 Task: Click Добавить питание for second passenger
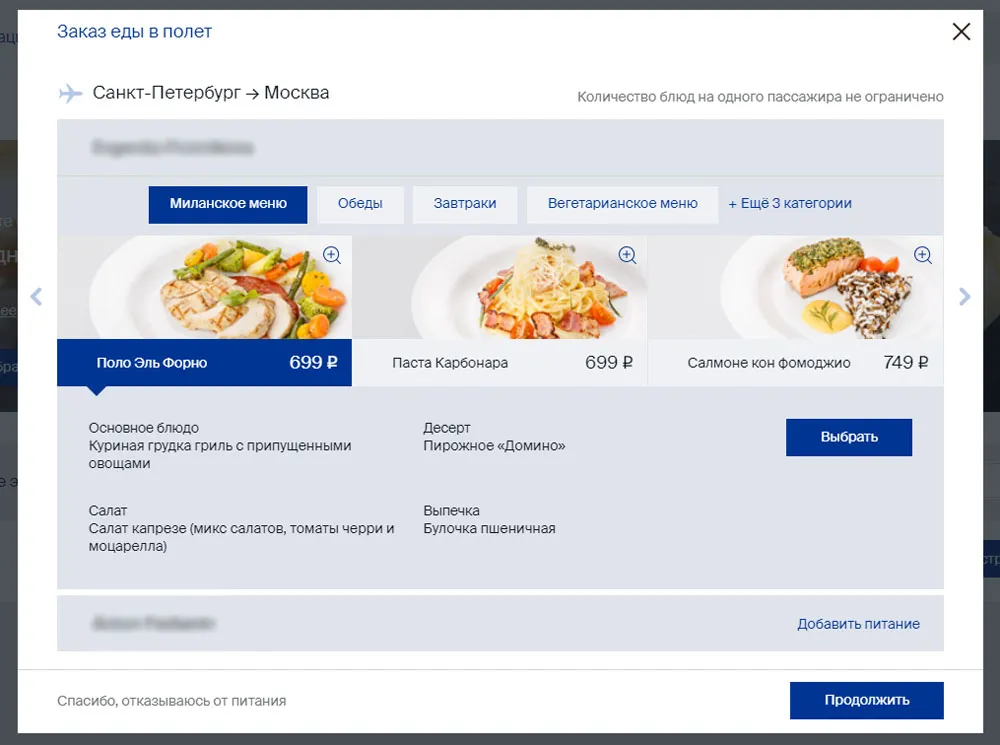pos(858,624)
